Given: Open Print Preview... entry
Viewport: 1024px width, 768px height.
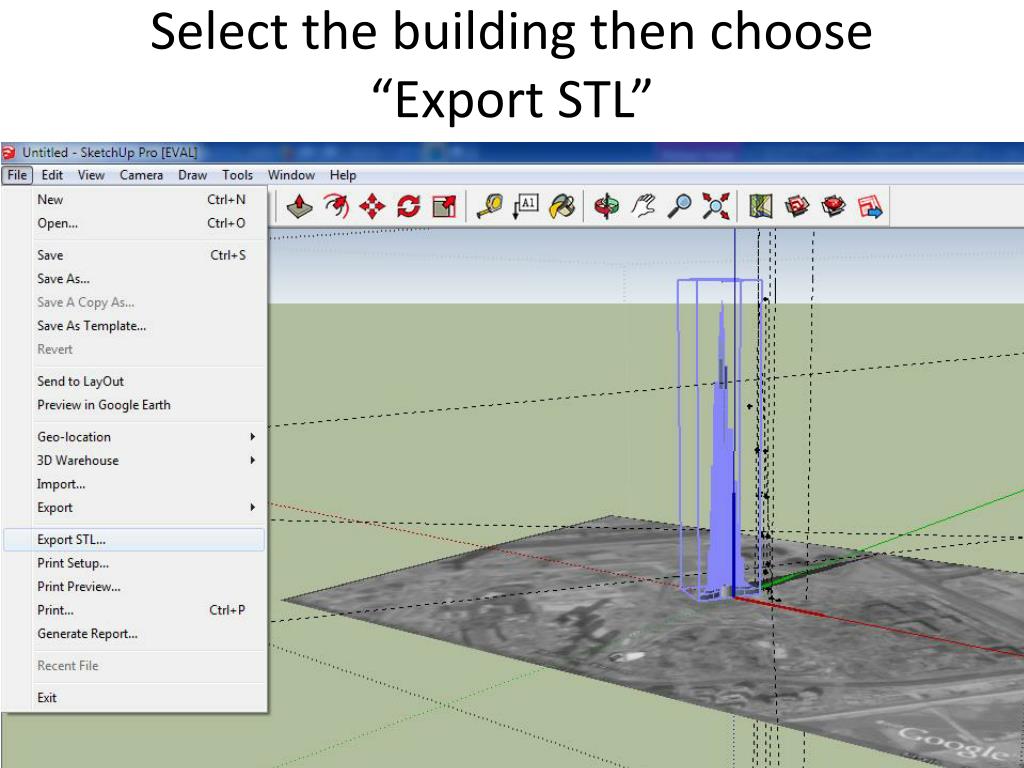Looking at the screenshot, I should pos(134,586).
